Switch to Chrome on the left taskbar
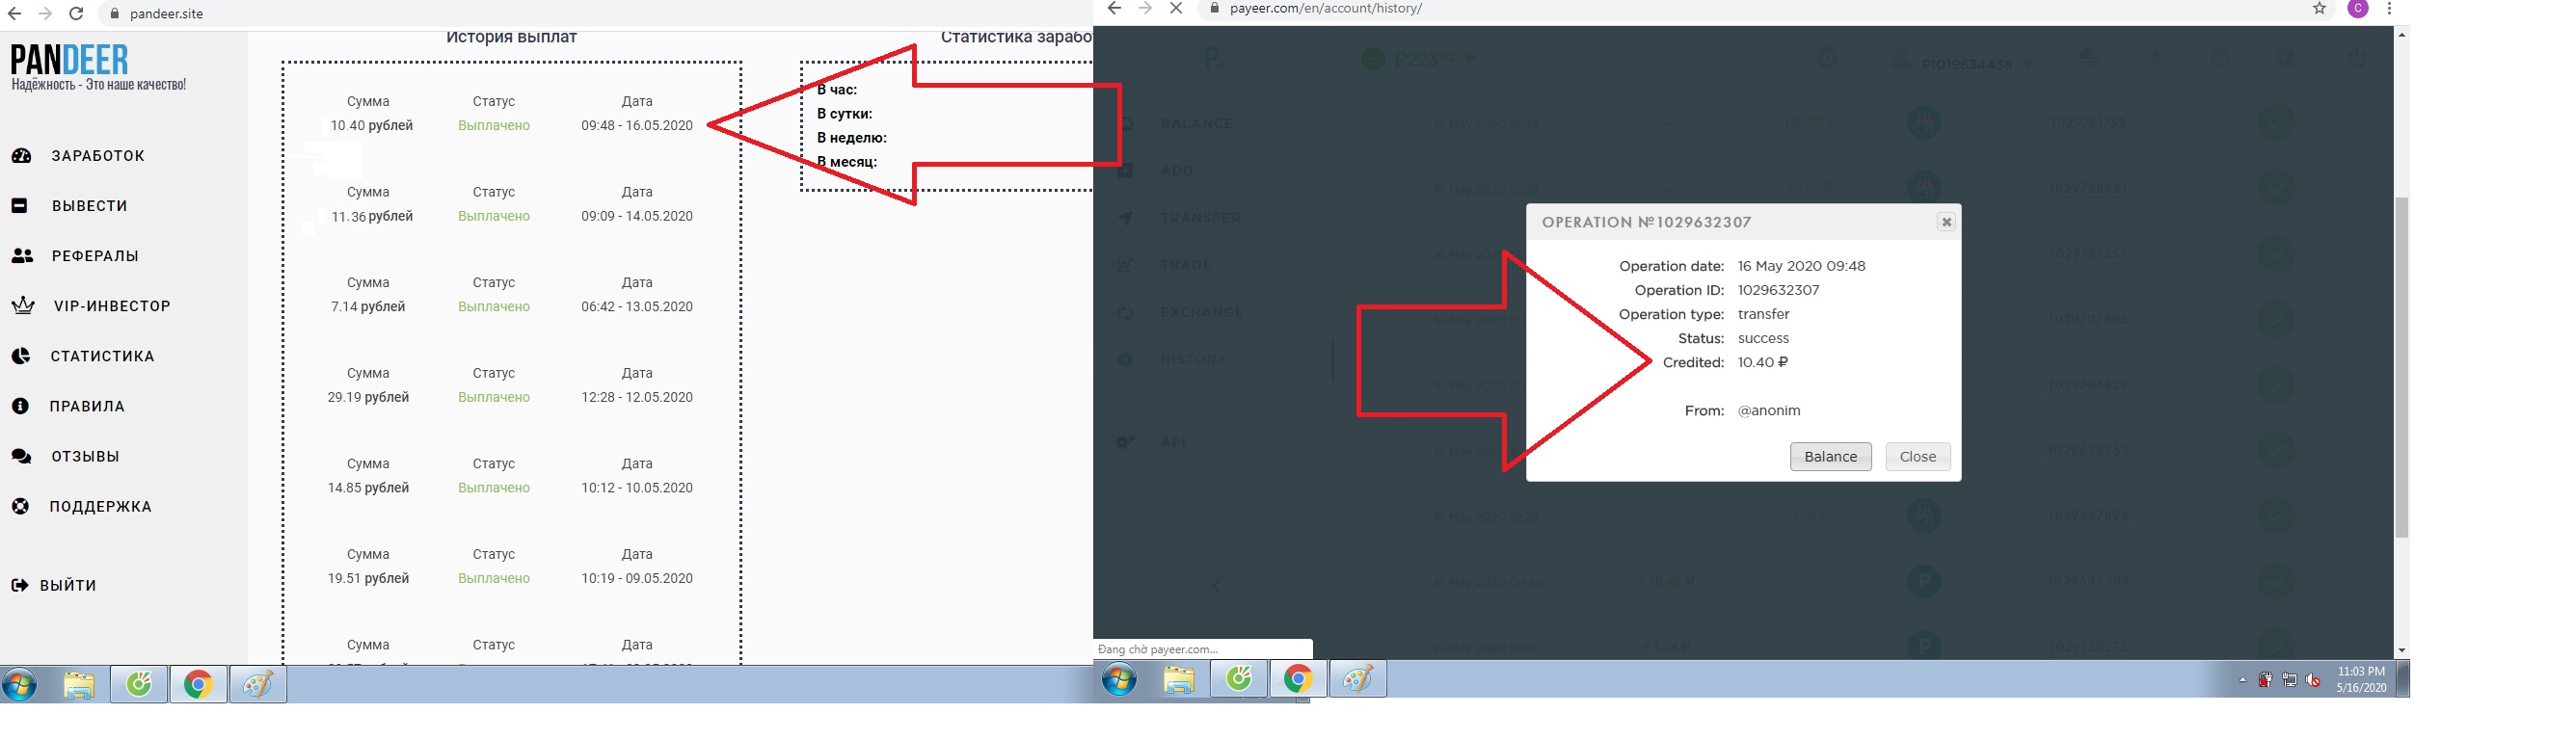This screenshot has width=2576, height=740. click(x=198, y=685)
